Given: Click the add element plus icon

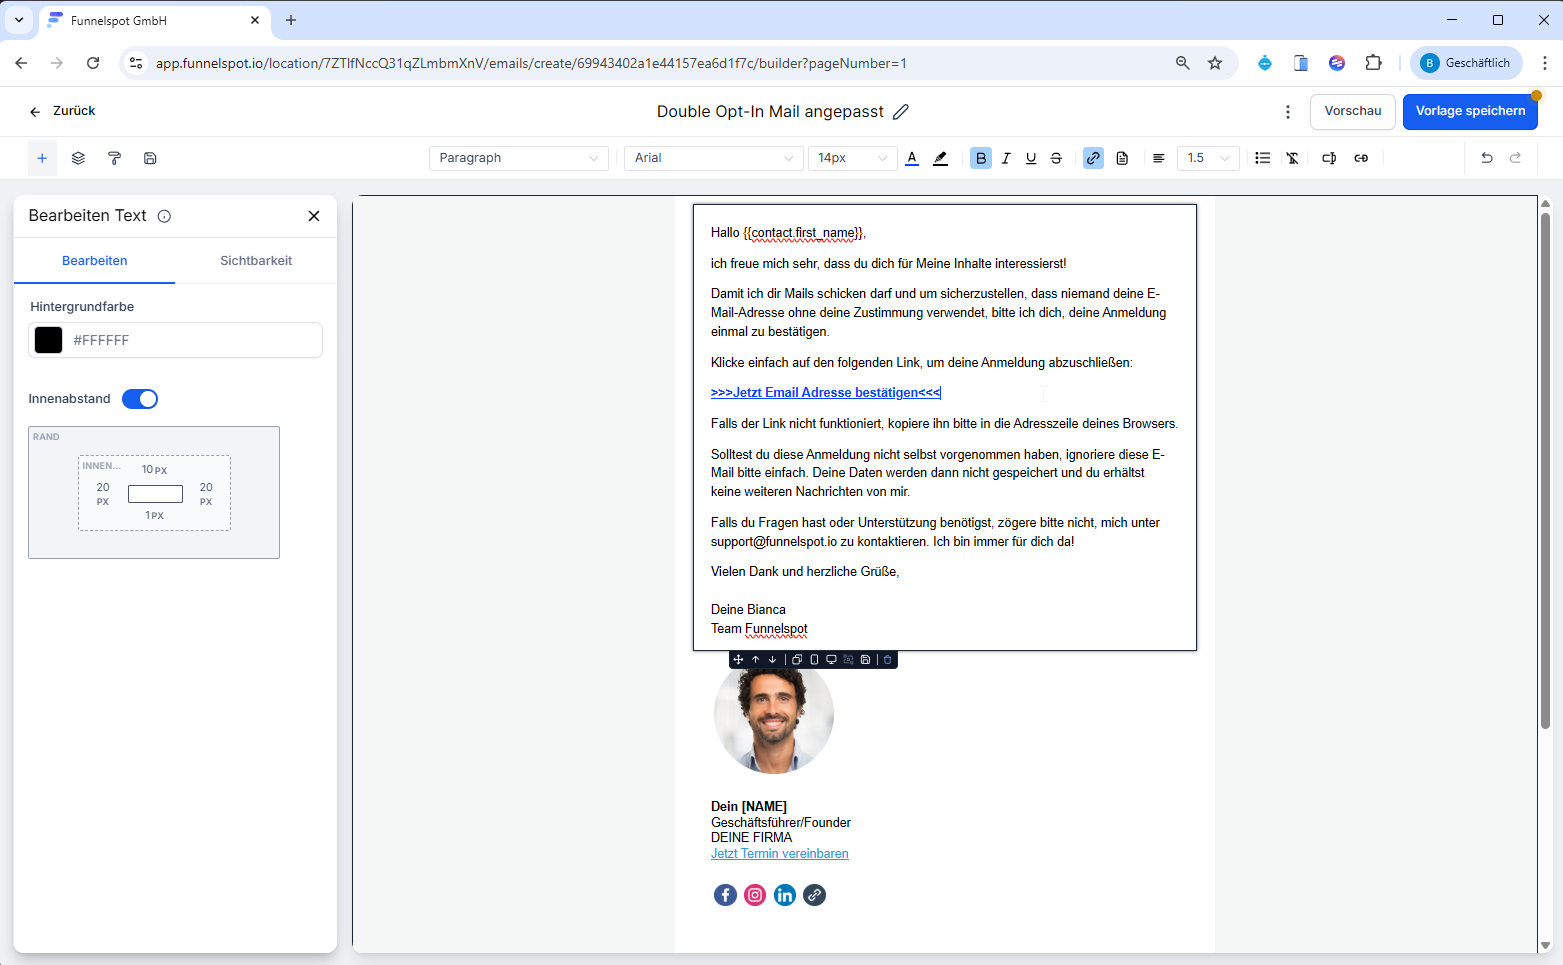Looking at the screenshot, I should [x=42, y=158].
